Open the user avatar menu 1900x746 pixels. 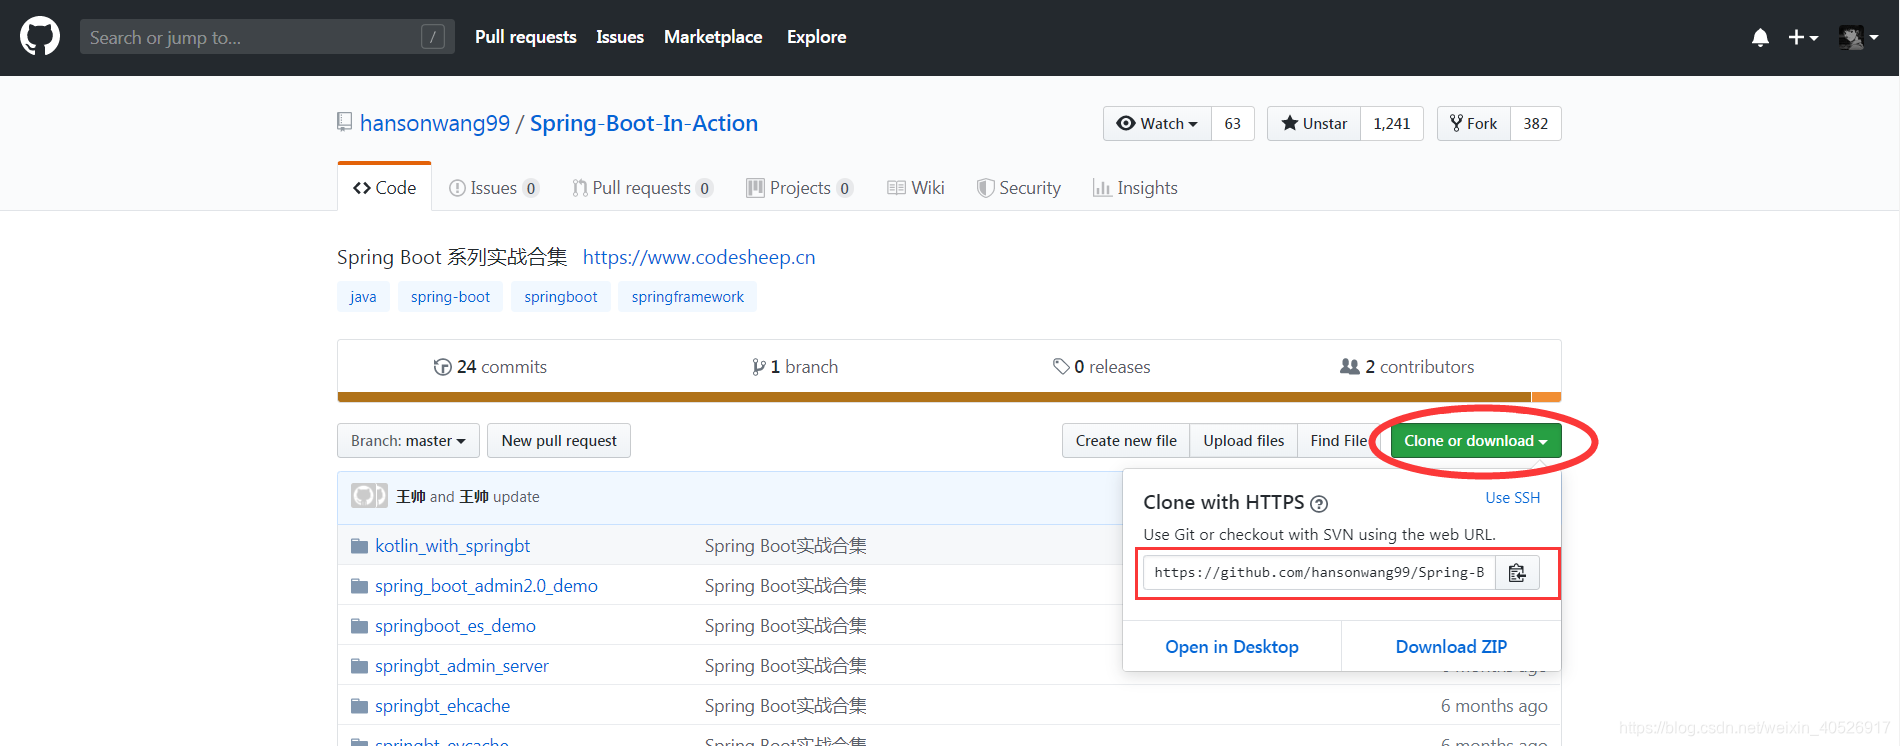pyautogui.click(x=1859, y=37)
